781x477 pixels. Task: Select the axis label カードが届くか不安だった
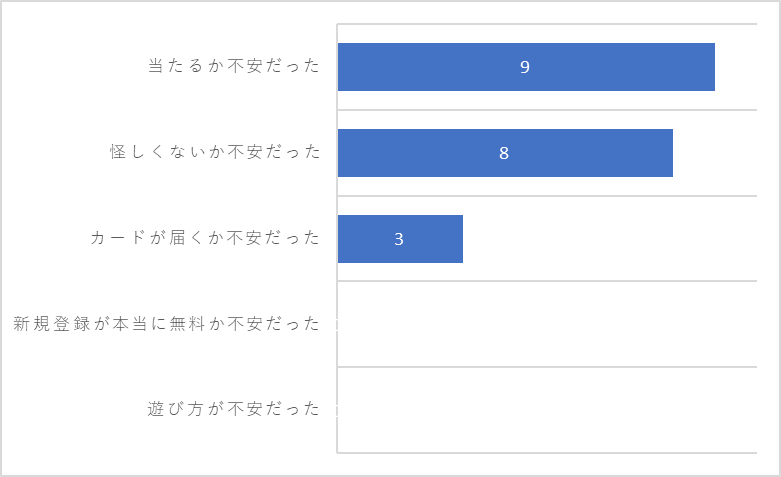tap(205, 238)
